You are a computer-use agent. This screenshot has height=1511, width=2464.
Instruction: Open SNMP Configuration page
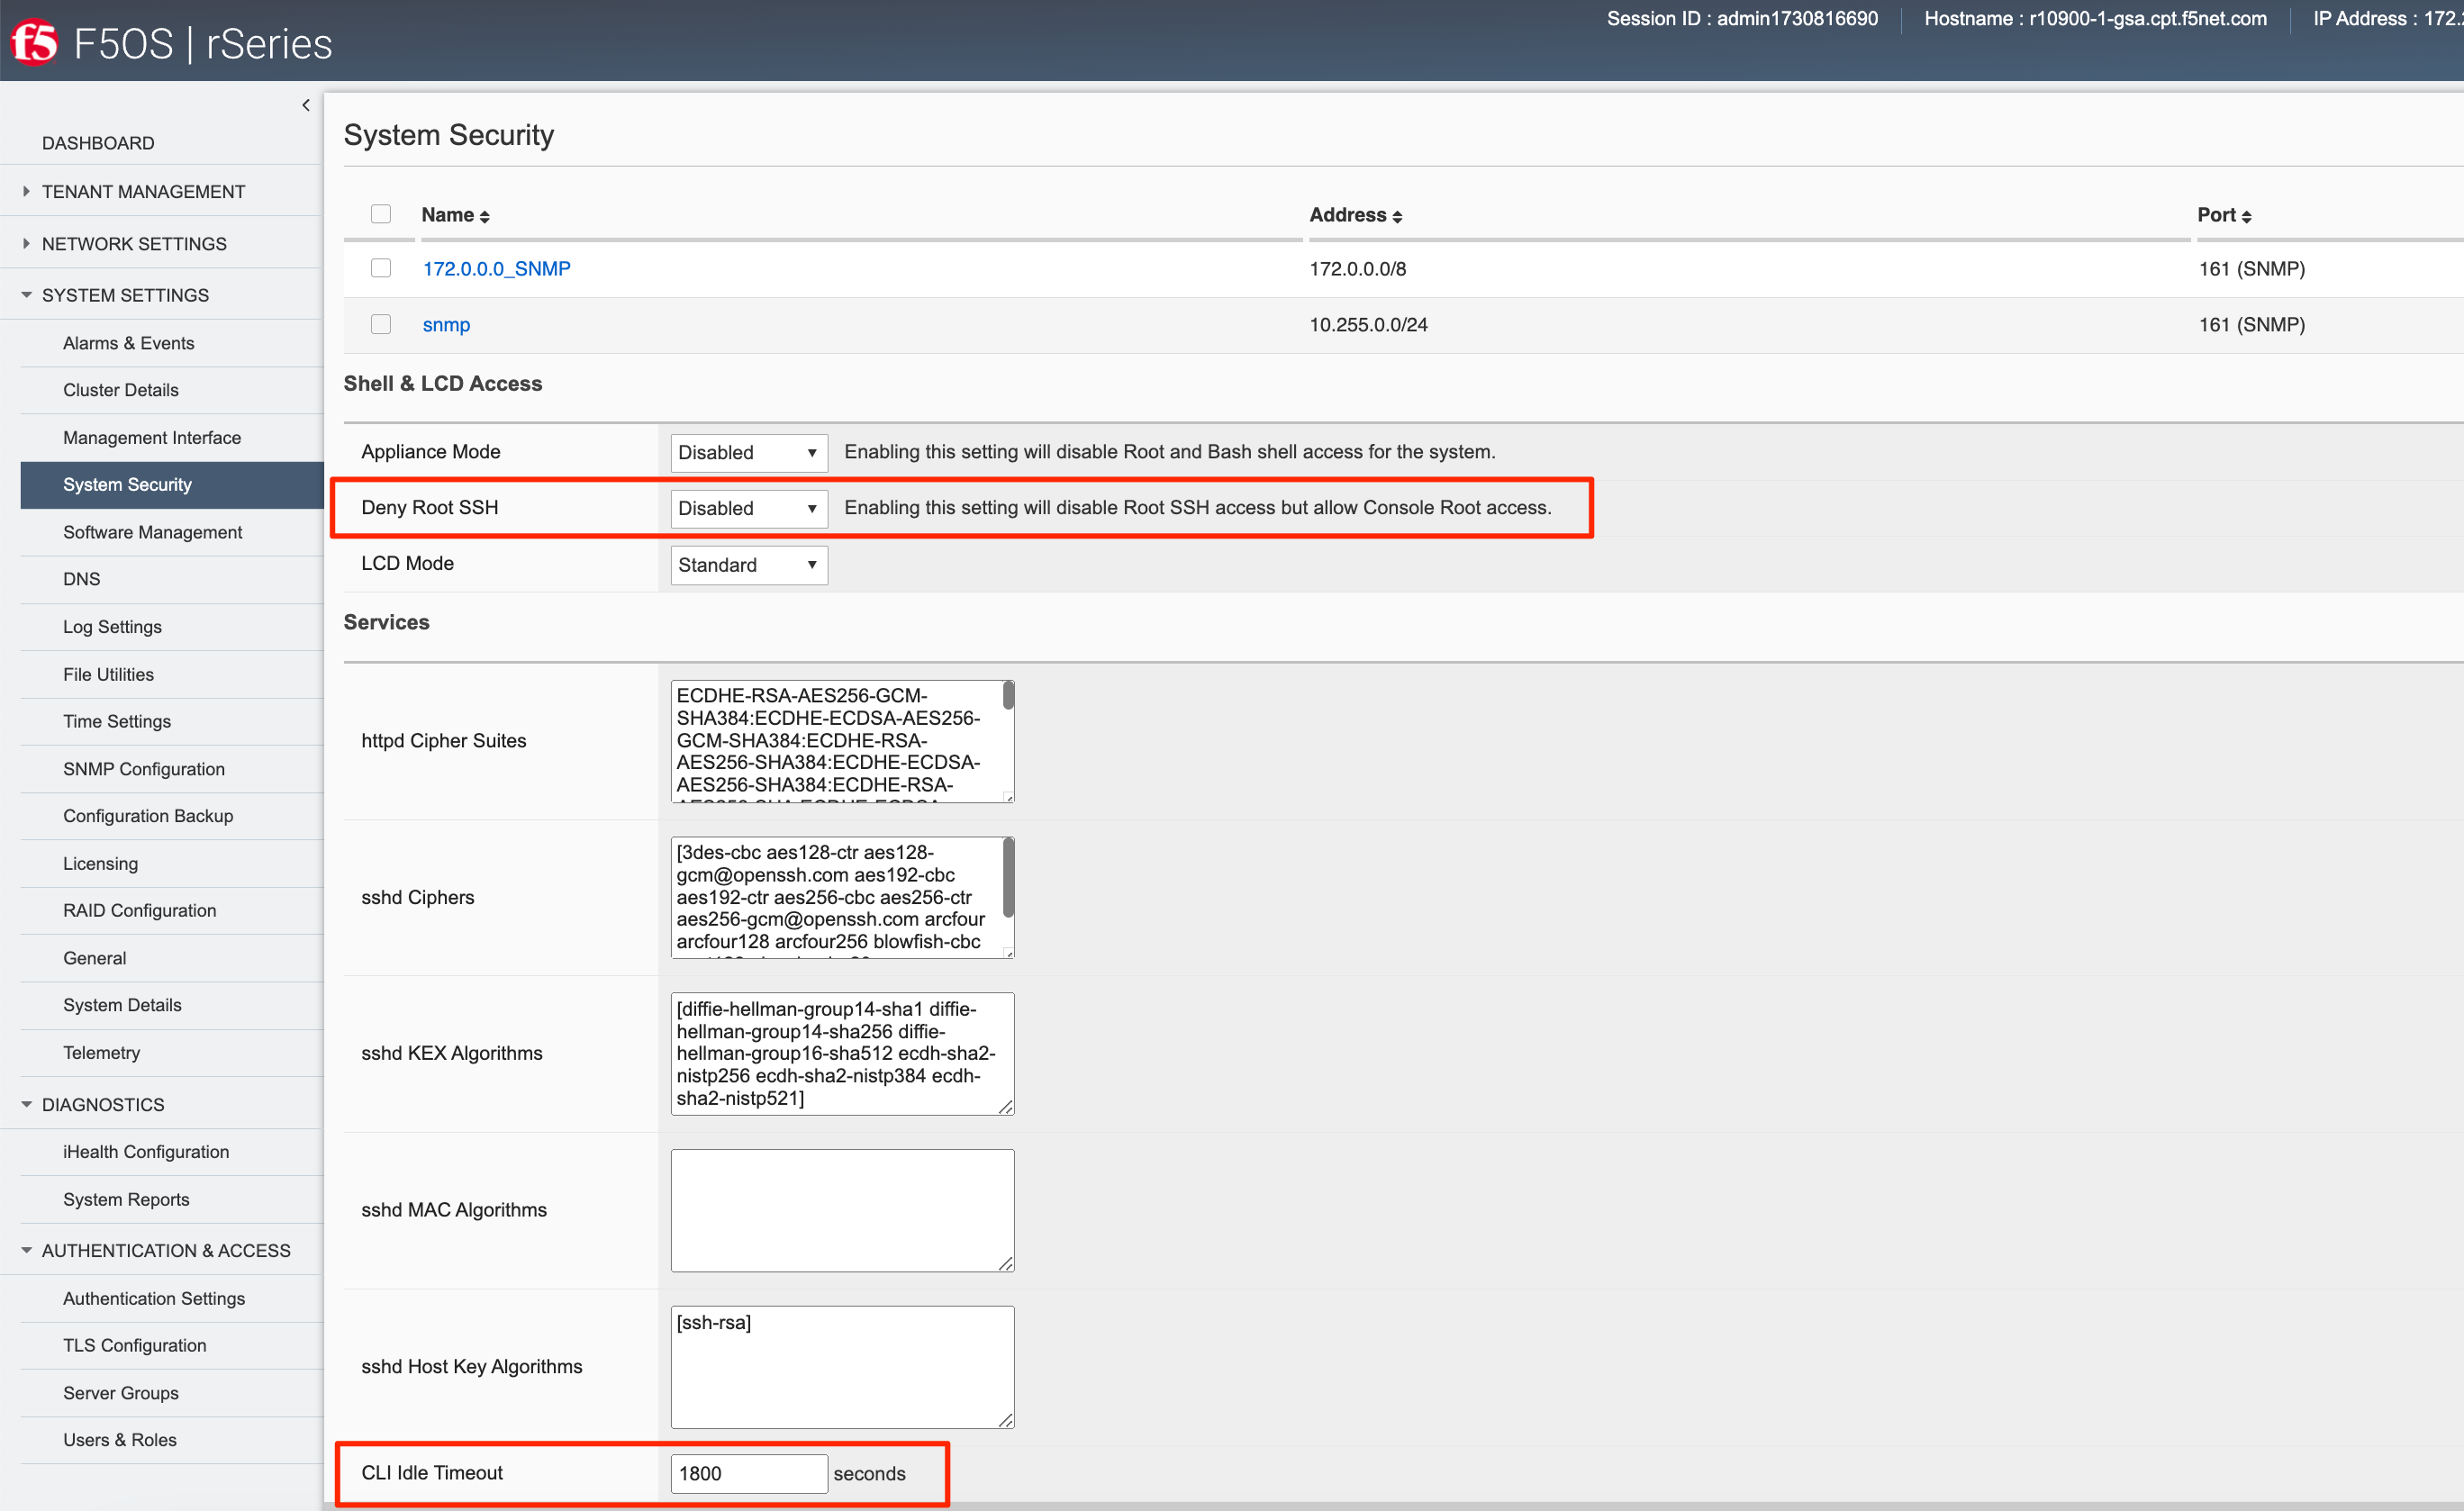tap(144, 769)
